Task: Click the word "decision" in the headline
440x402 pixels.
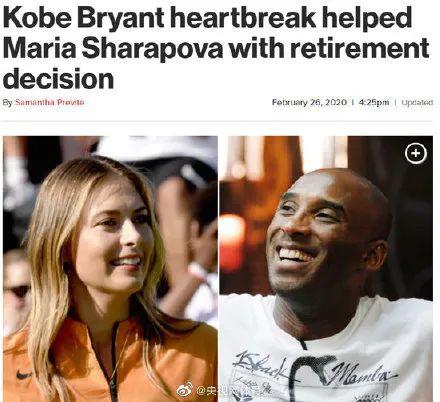Action: 59,78
